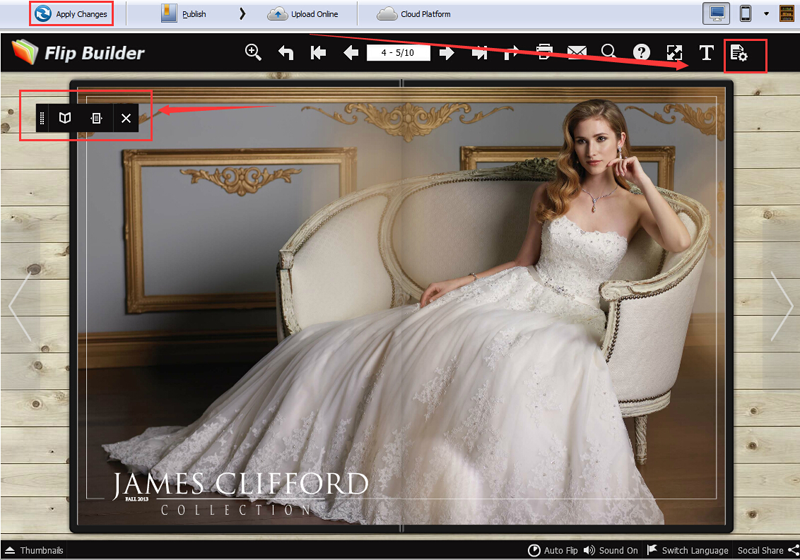
Task: Open Upload Online
Action: (x=303, y=14)
